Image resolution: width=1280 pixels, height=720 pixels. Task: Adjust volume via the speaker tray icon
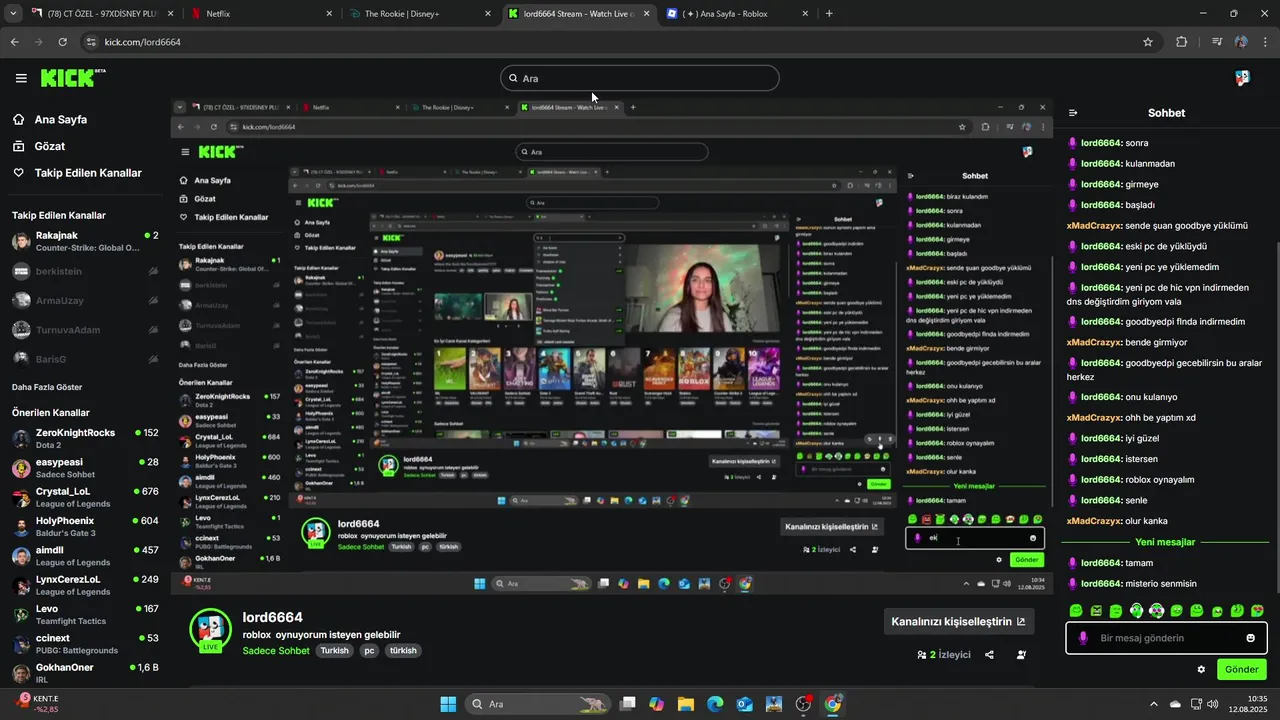[x=1213, y=704]
